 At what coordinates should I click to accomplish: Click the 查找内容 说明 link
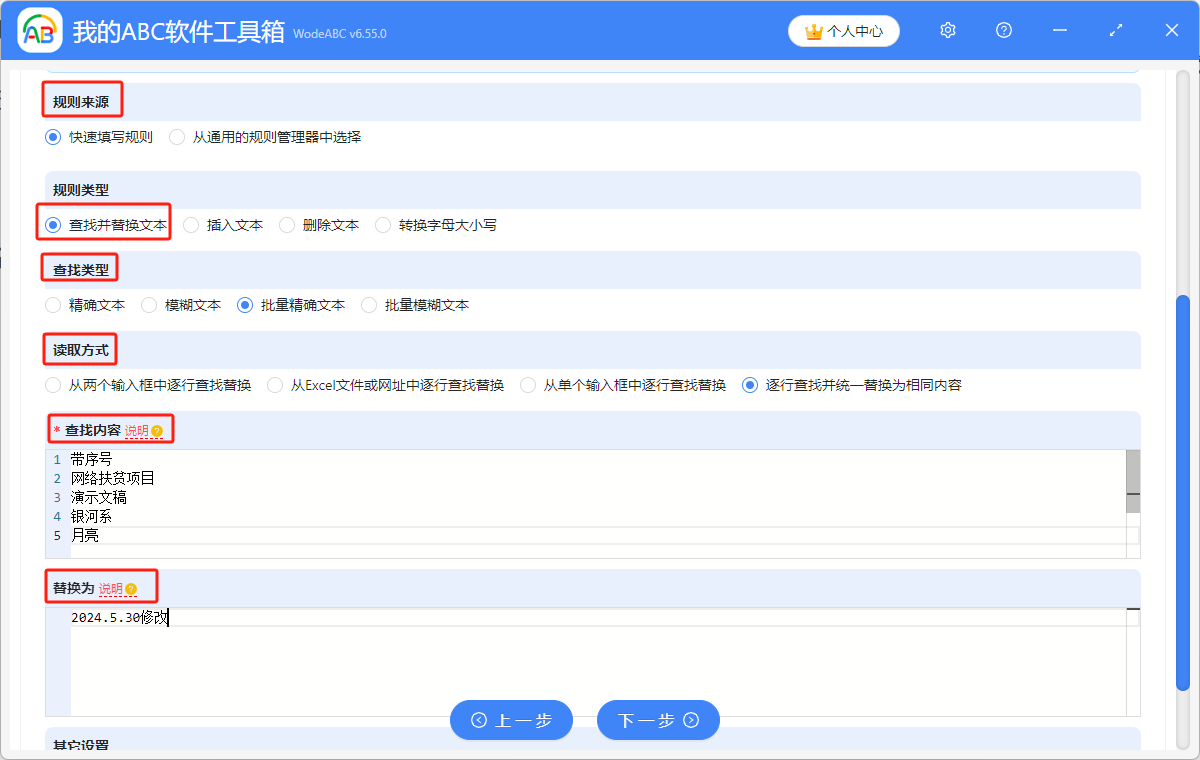(x=136, y=431)
